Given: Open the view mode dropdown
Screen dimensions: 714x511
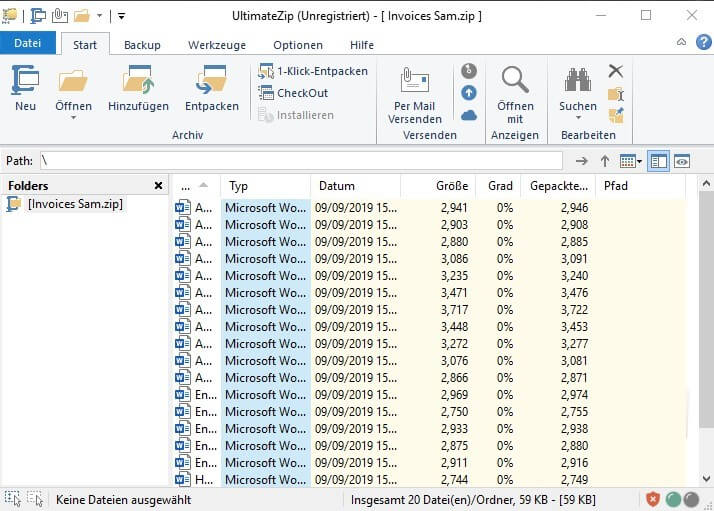Looking at the screenshot, I should pyautogui.click(x=631, y=161).
